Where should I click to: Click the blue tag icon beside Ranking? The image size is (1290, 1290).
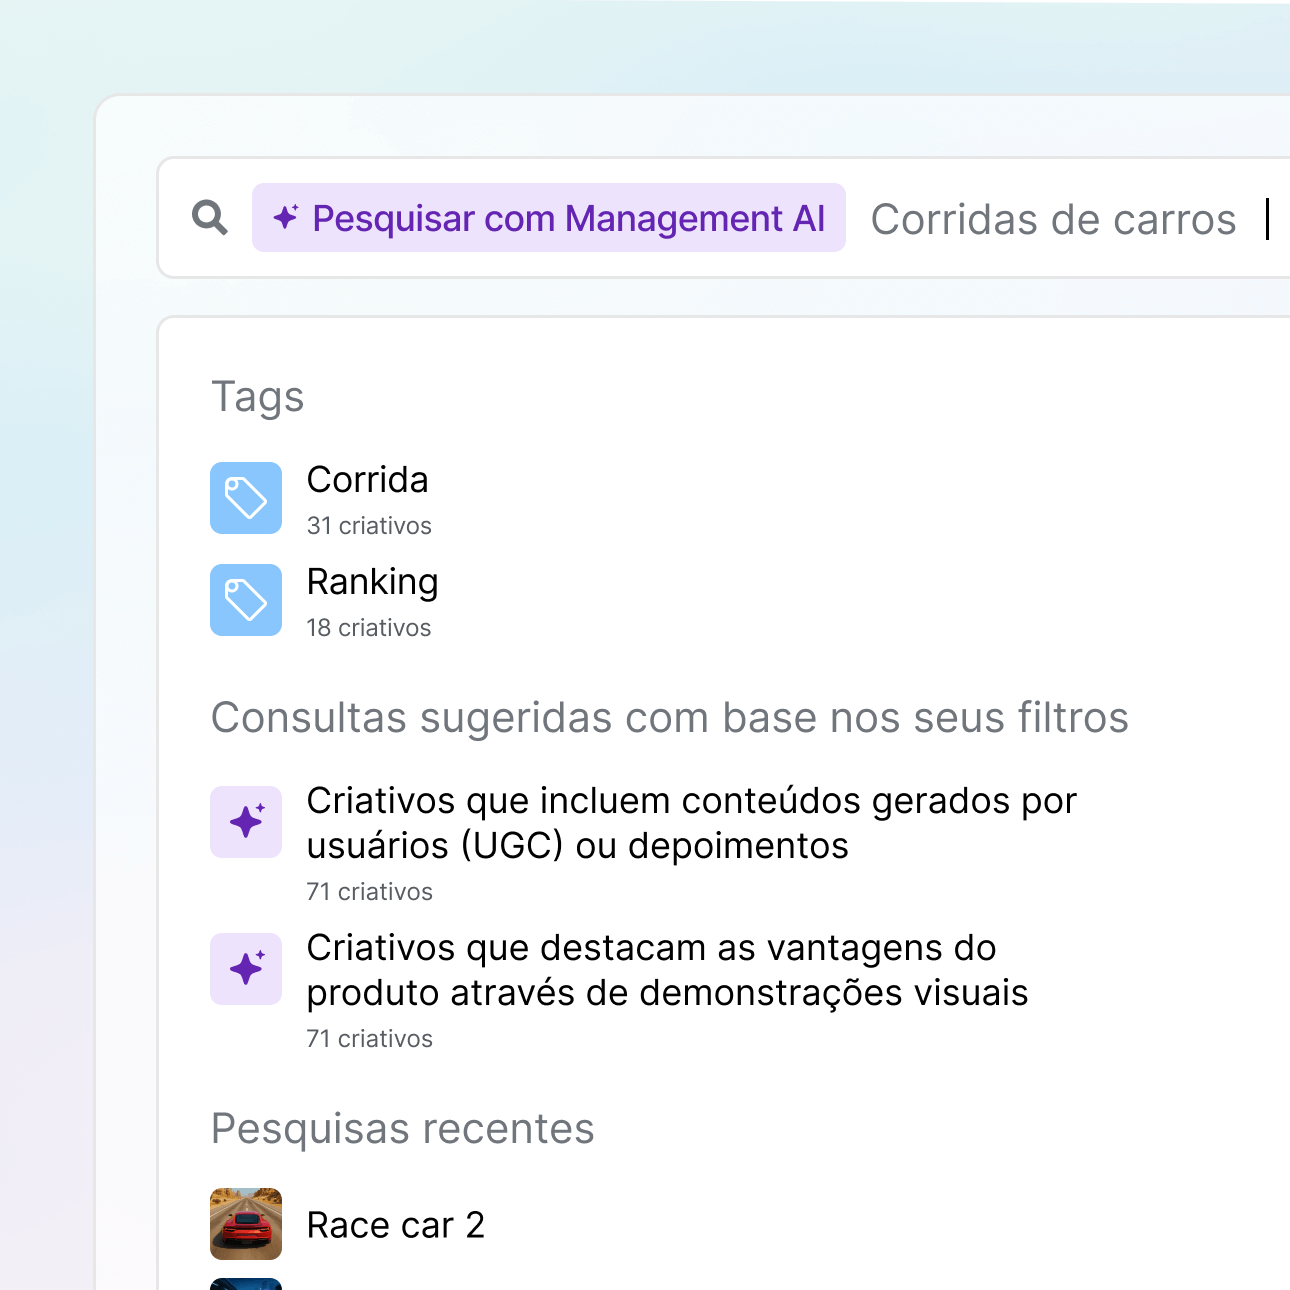point(246,600)
